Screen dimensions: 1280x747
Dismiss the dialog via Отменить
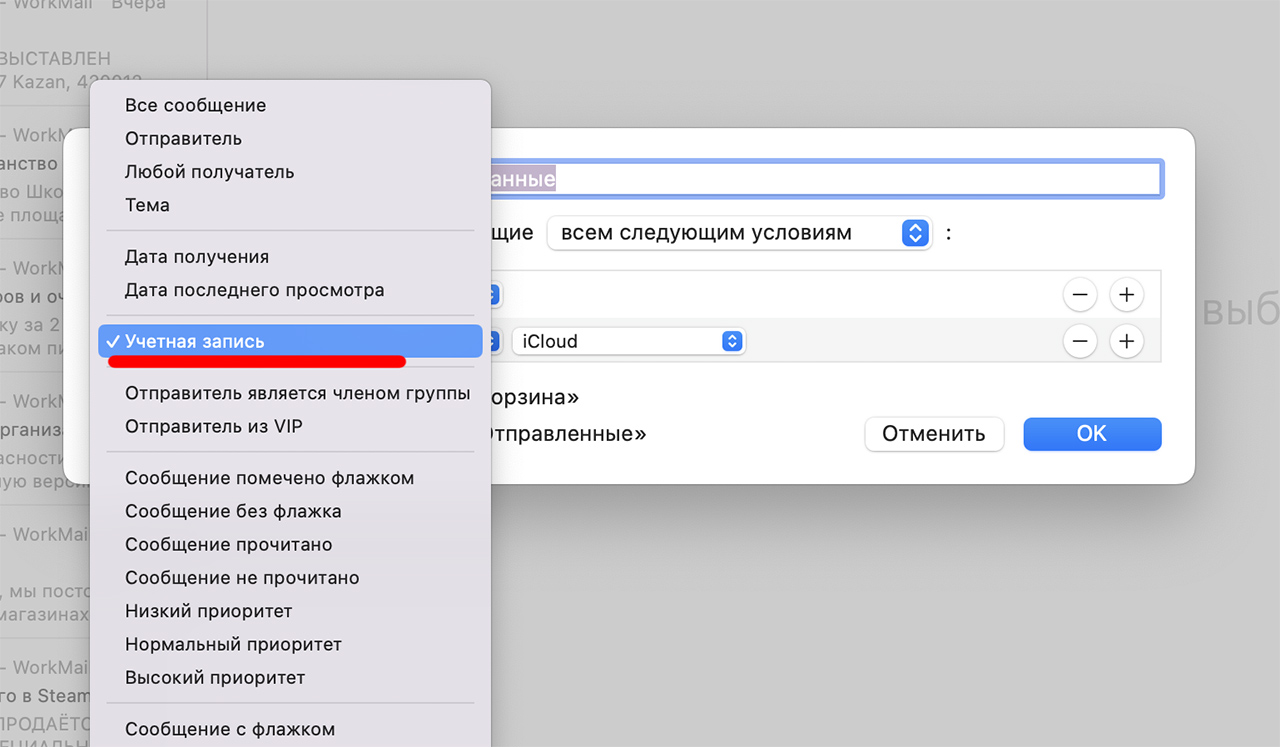[x=934, y=434]
